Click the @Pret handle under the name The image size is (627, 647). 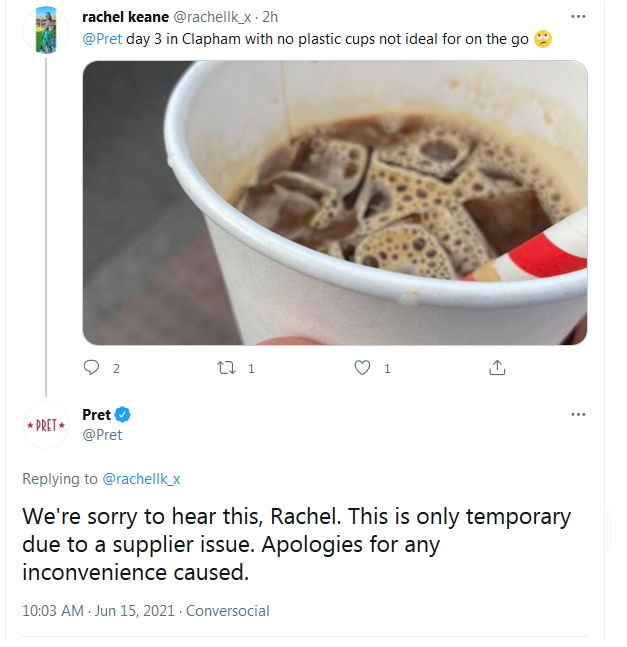coord(102,434)
